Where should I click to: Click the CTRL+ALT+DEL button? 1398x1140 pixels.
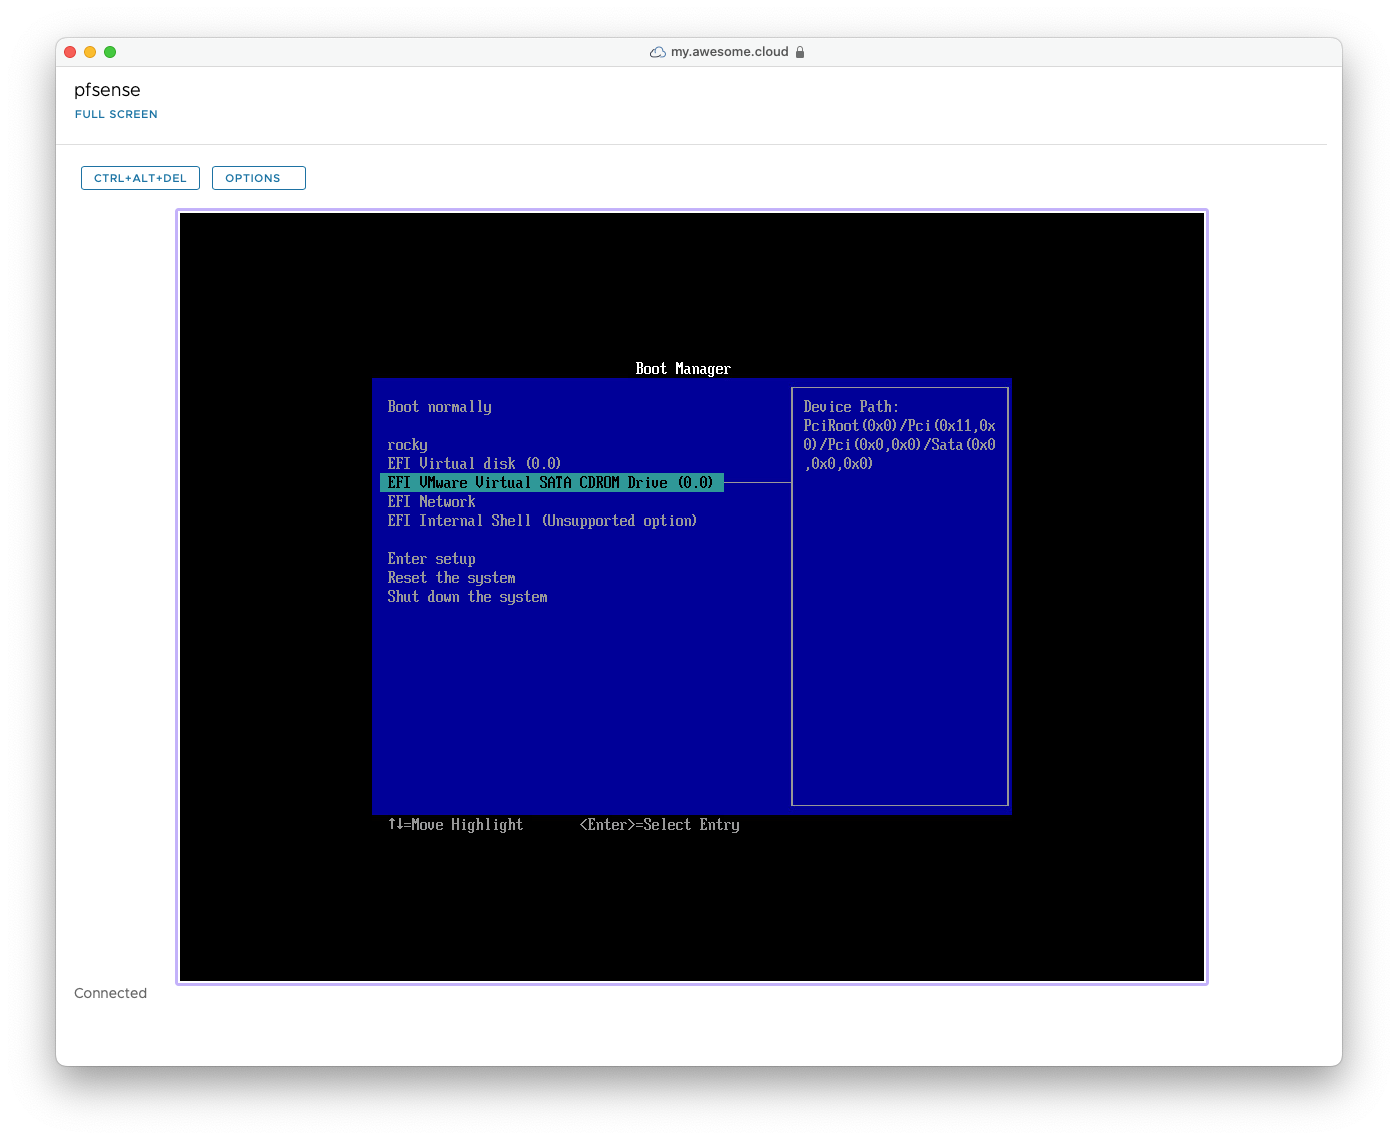140,178
